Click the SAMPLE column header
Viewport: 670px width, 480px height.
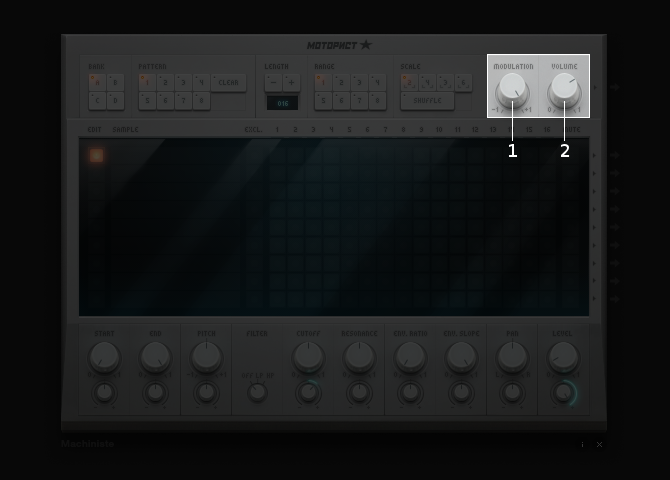pyautogui.click(x=126, y=130)
